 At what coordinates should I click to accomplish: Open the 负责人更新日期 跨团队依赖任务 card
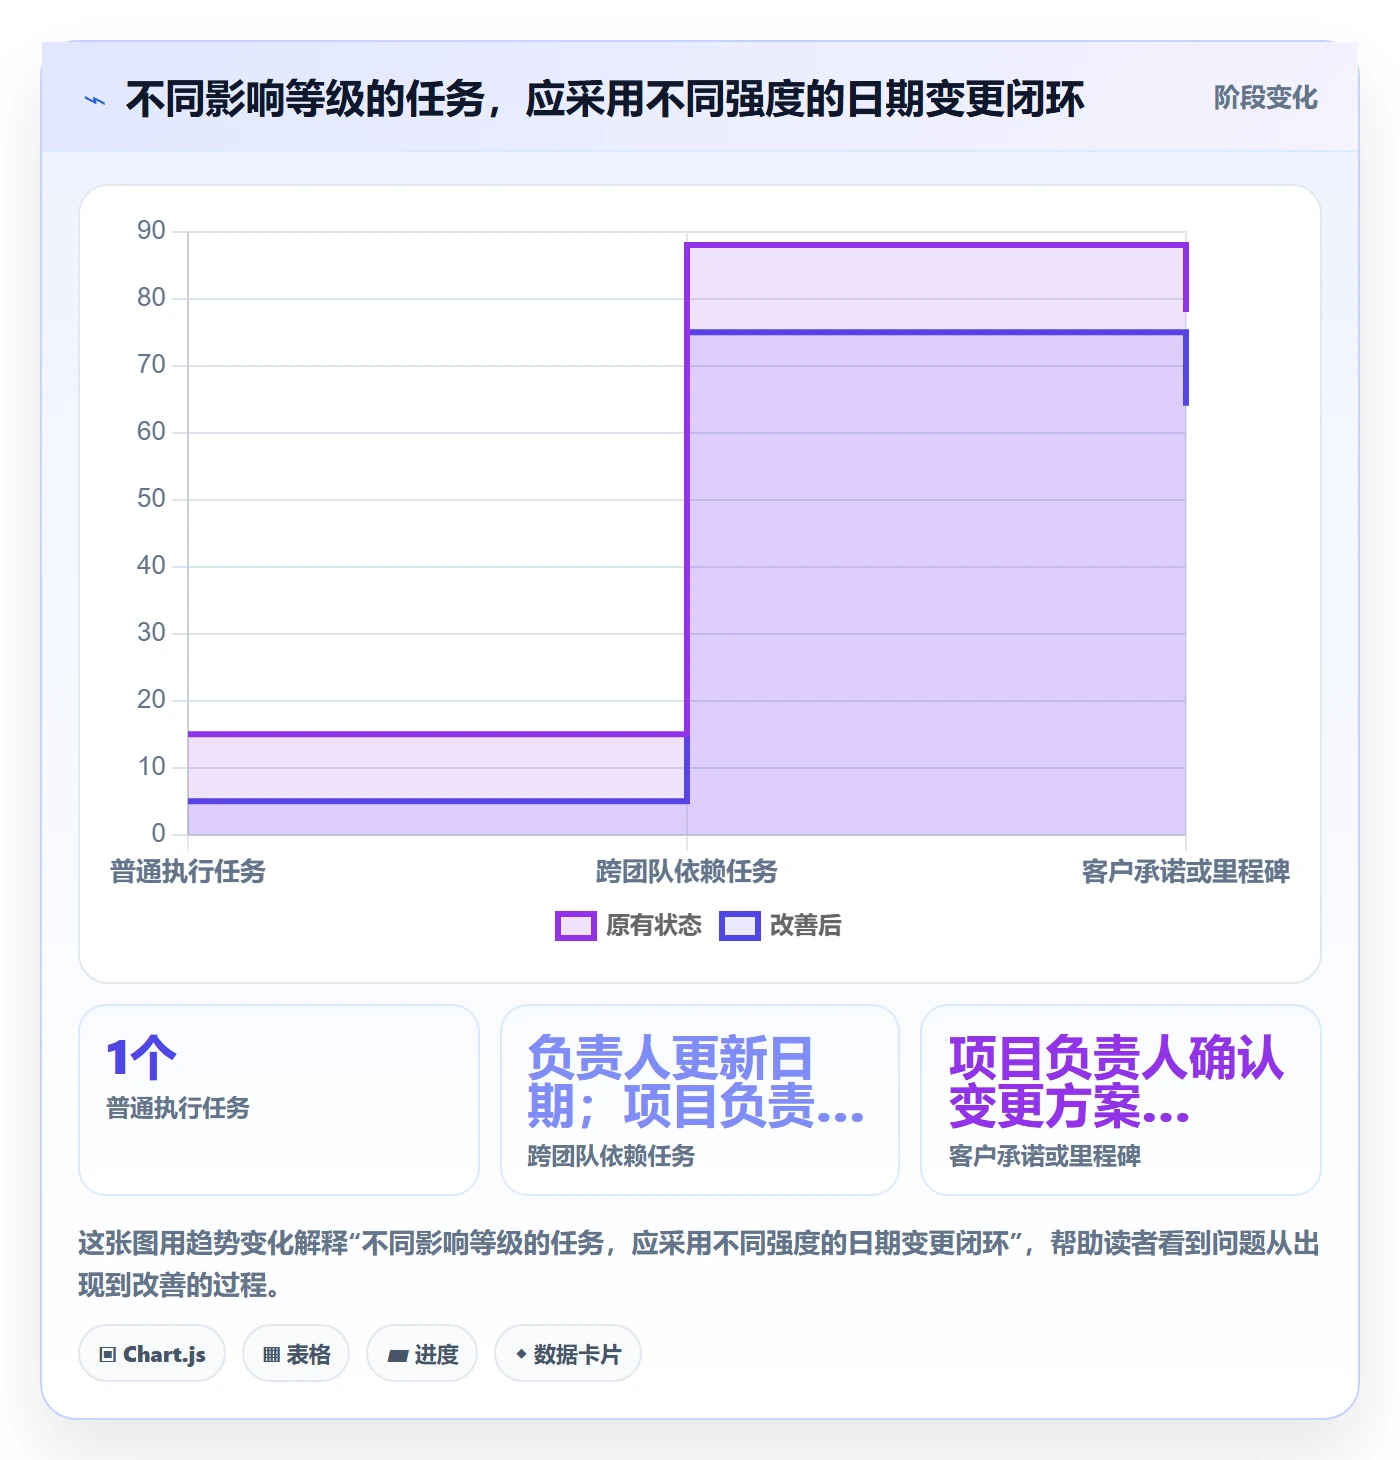700,1100
